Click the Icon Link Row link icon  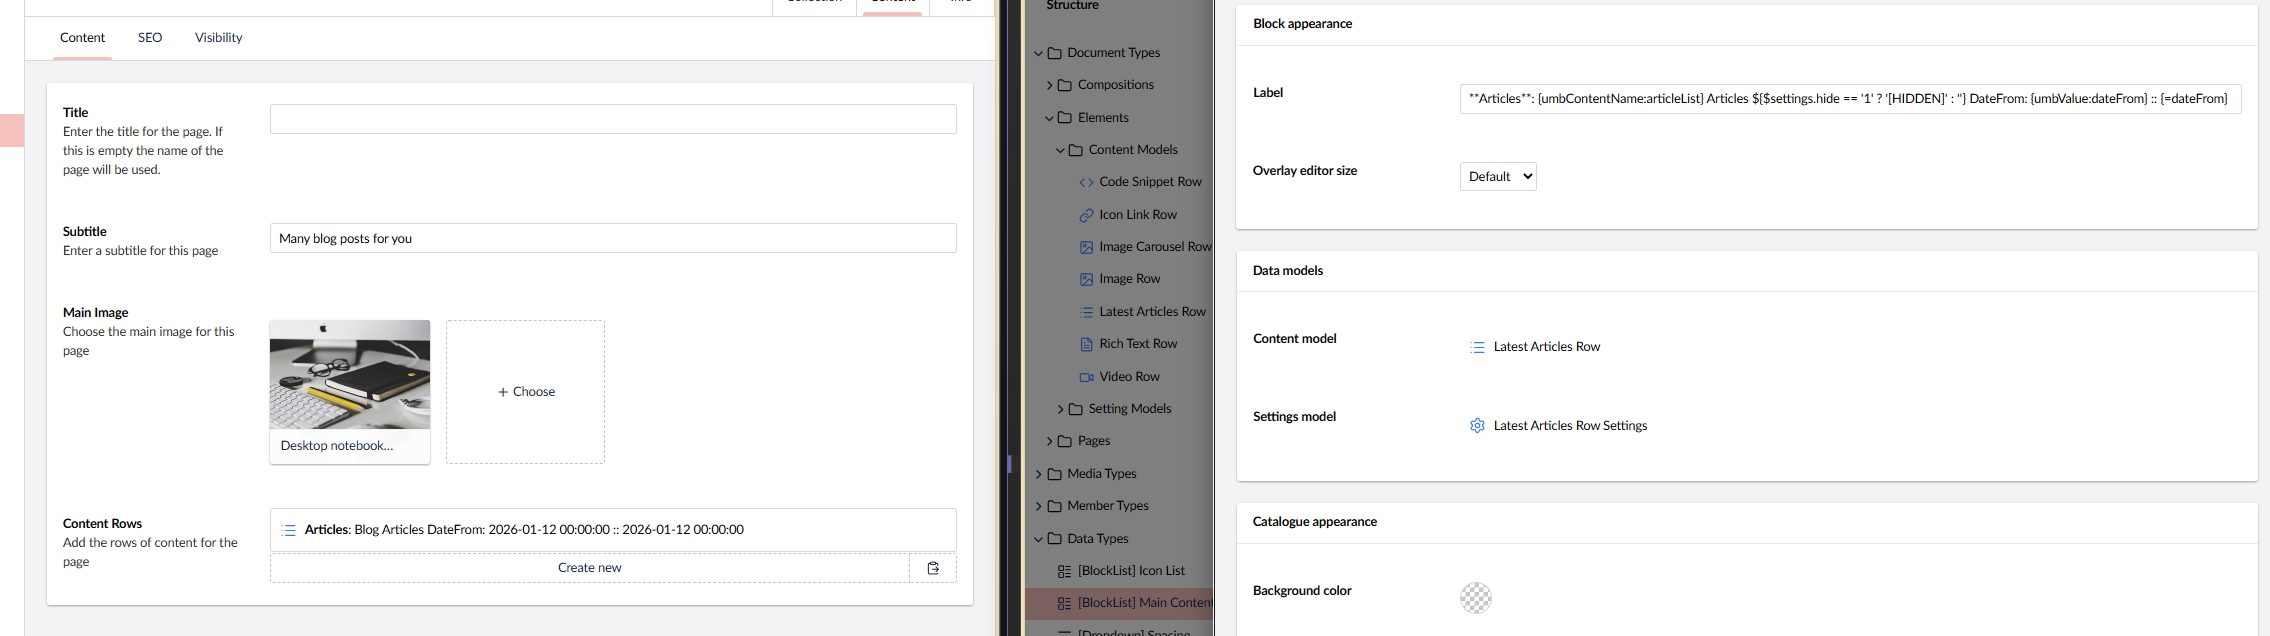click(1086, 215)
